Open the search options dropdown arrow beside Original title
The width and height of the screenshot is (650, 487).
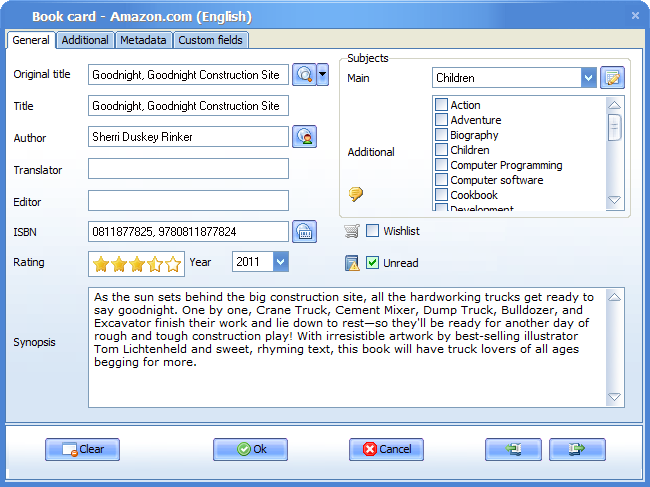[323, 75]
